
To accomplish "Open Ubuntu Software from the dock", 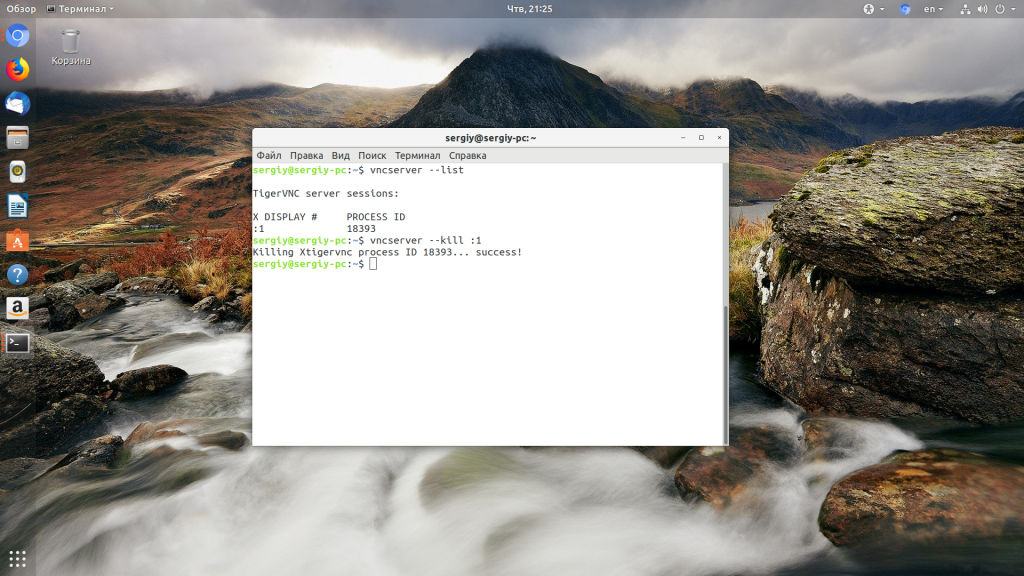I will (x=17, y=241).
